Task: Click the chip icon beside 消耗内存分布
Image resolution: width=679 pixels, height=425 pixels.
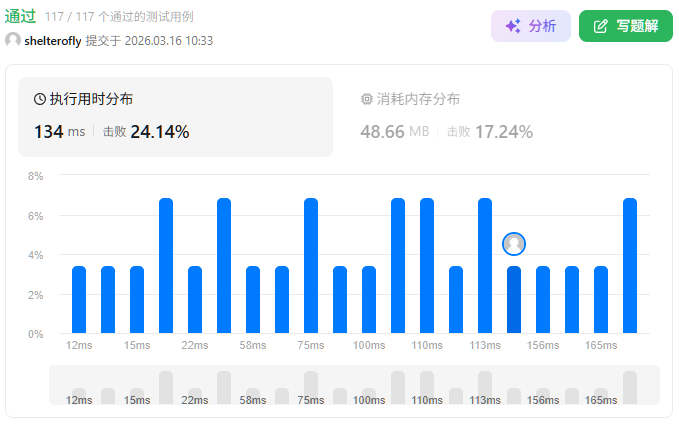Action: (366, 99)
